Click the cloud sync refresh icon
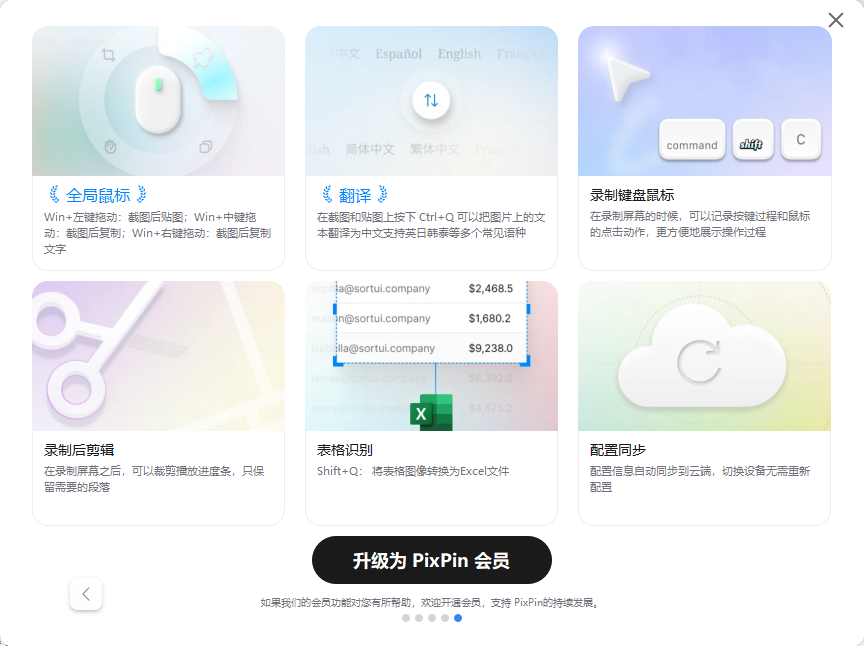The width and height of the screenshot is (864, 646). coord(699,362)
